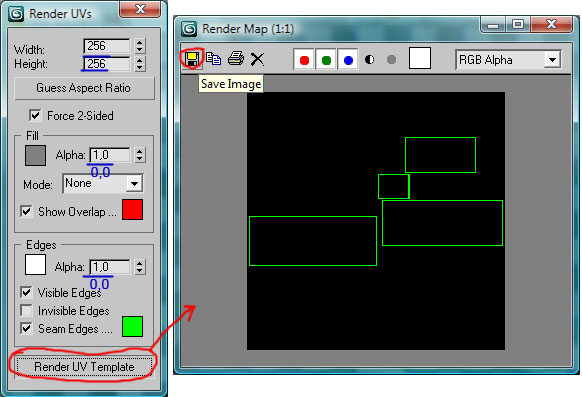
Task: Adjust the Fill Alpha spinner
Action: tap(140, 155)
